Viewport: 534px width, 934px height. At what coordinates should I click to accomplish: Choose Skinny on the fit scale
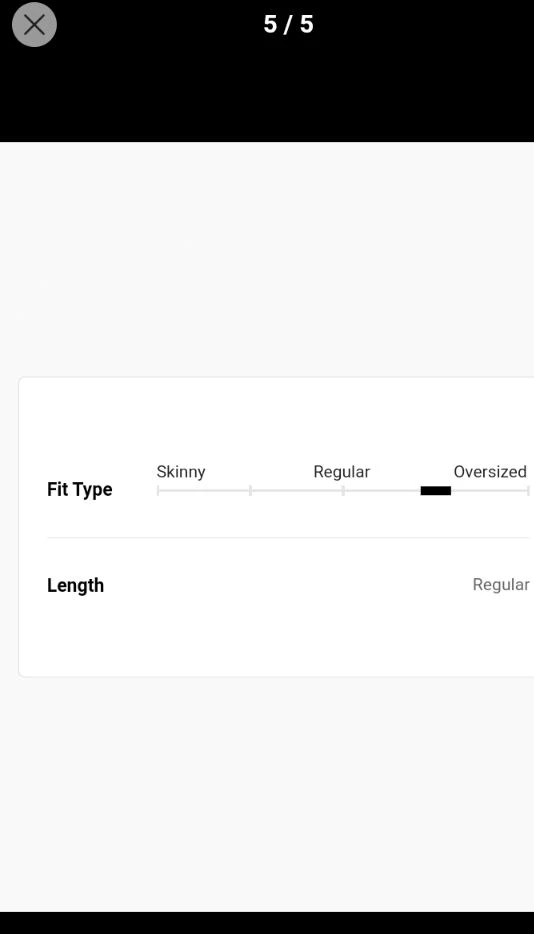(x=181, y=472)
